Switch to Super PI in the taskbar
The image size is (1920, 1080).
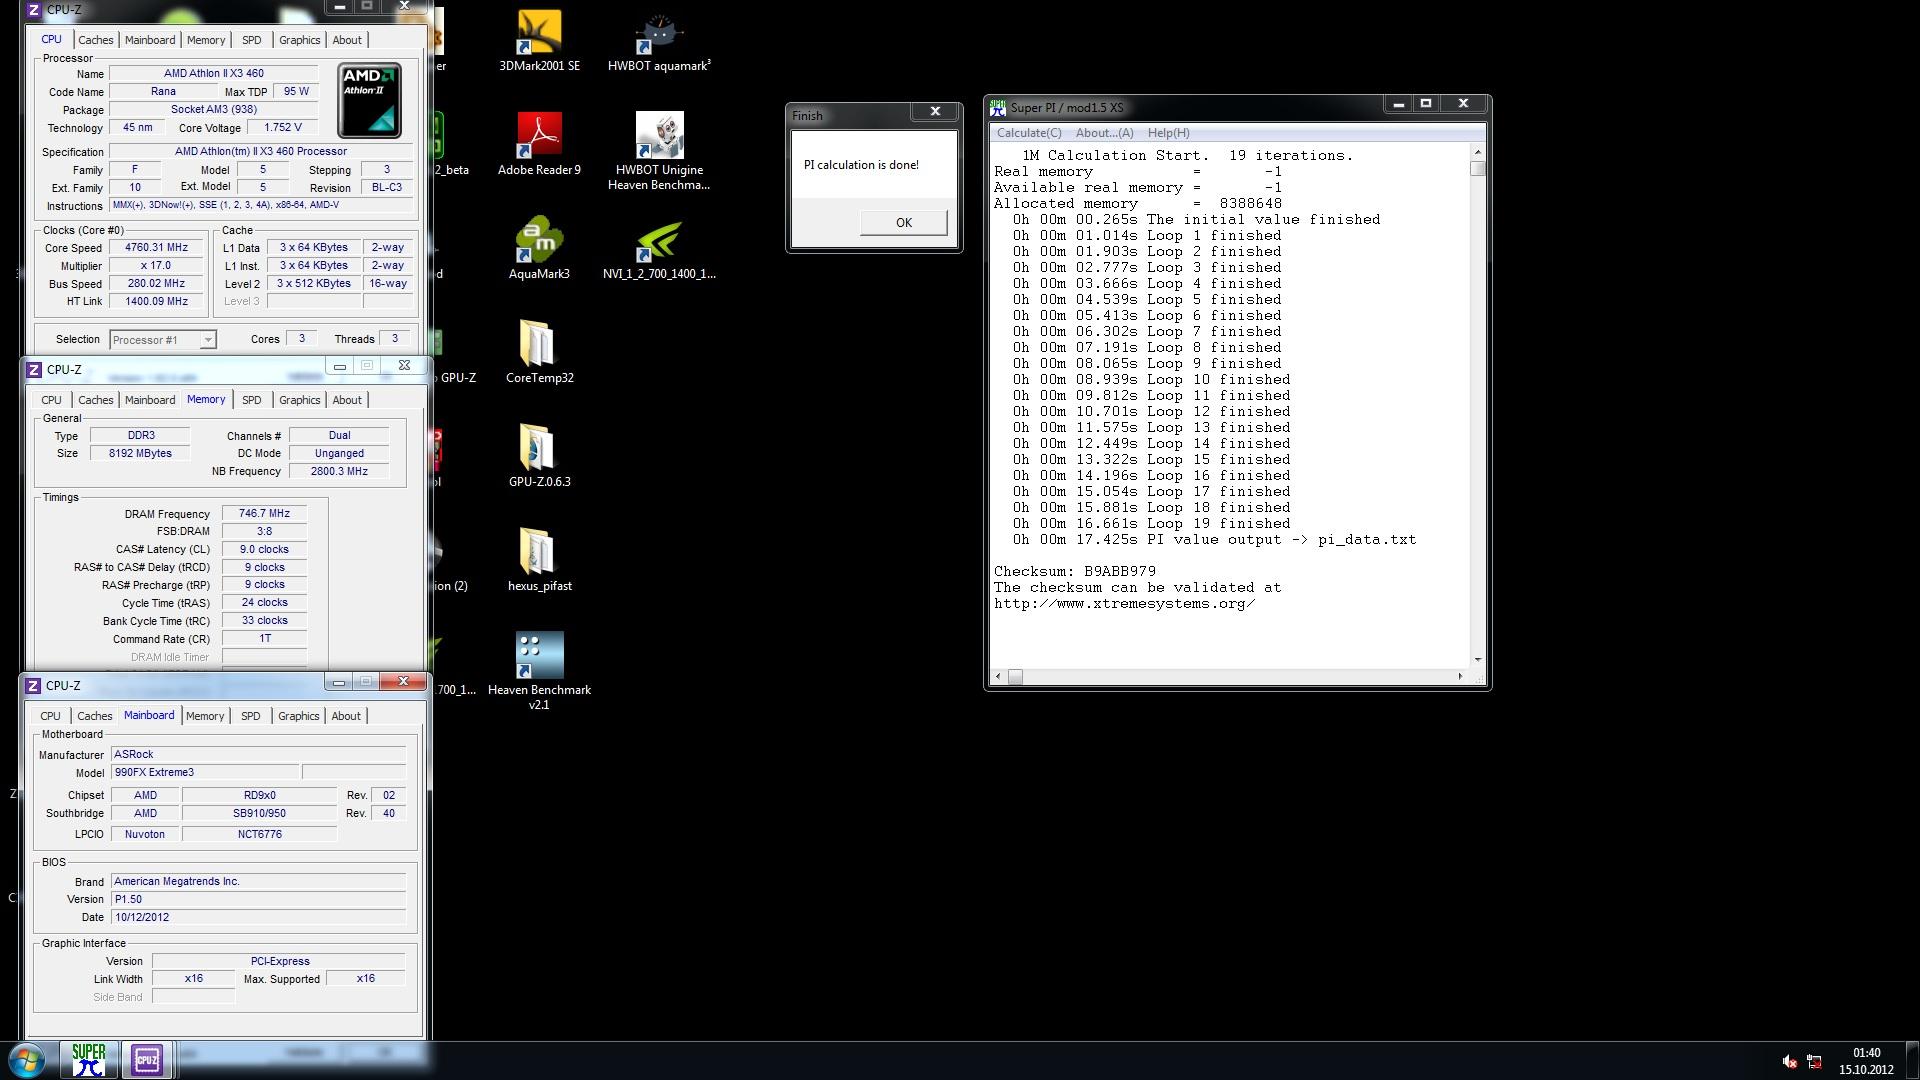click(88, 1060)
